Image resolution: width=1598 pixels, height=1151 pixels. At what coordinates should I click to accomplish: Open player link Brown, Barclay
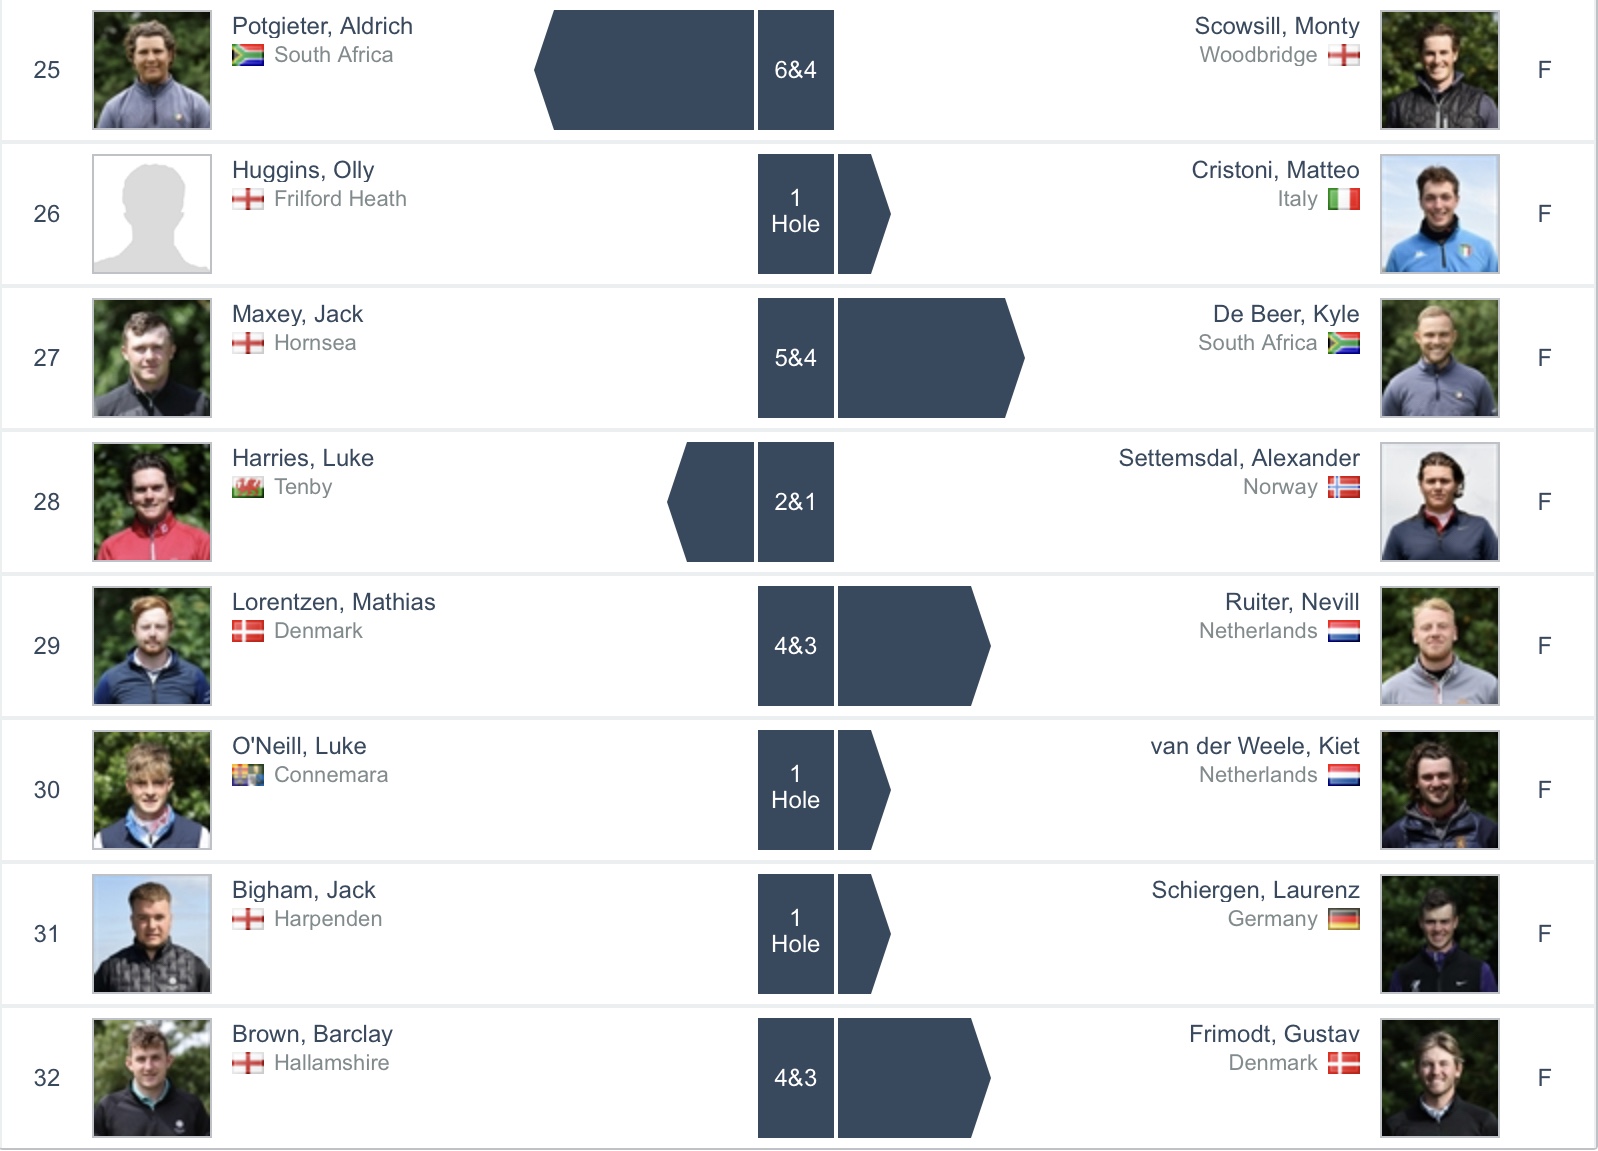pos(312,1034)
